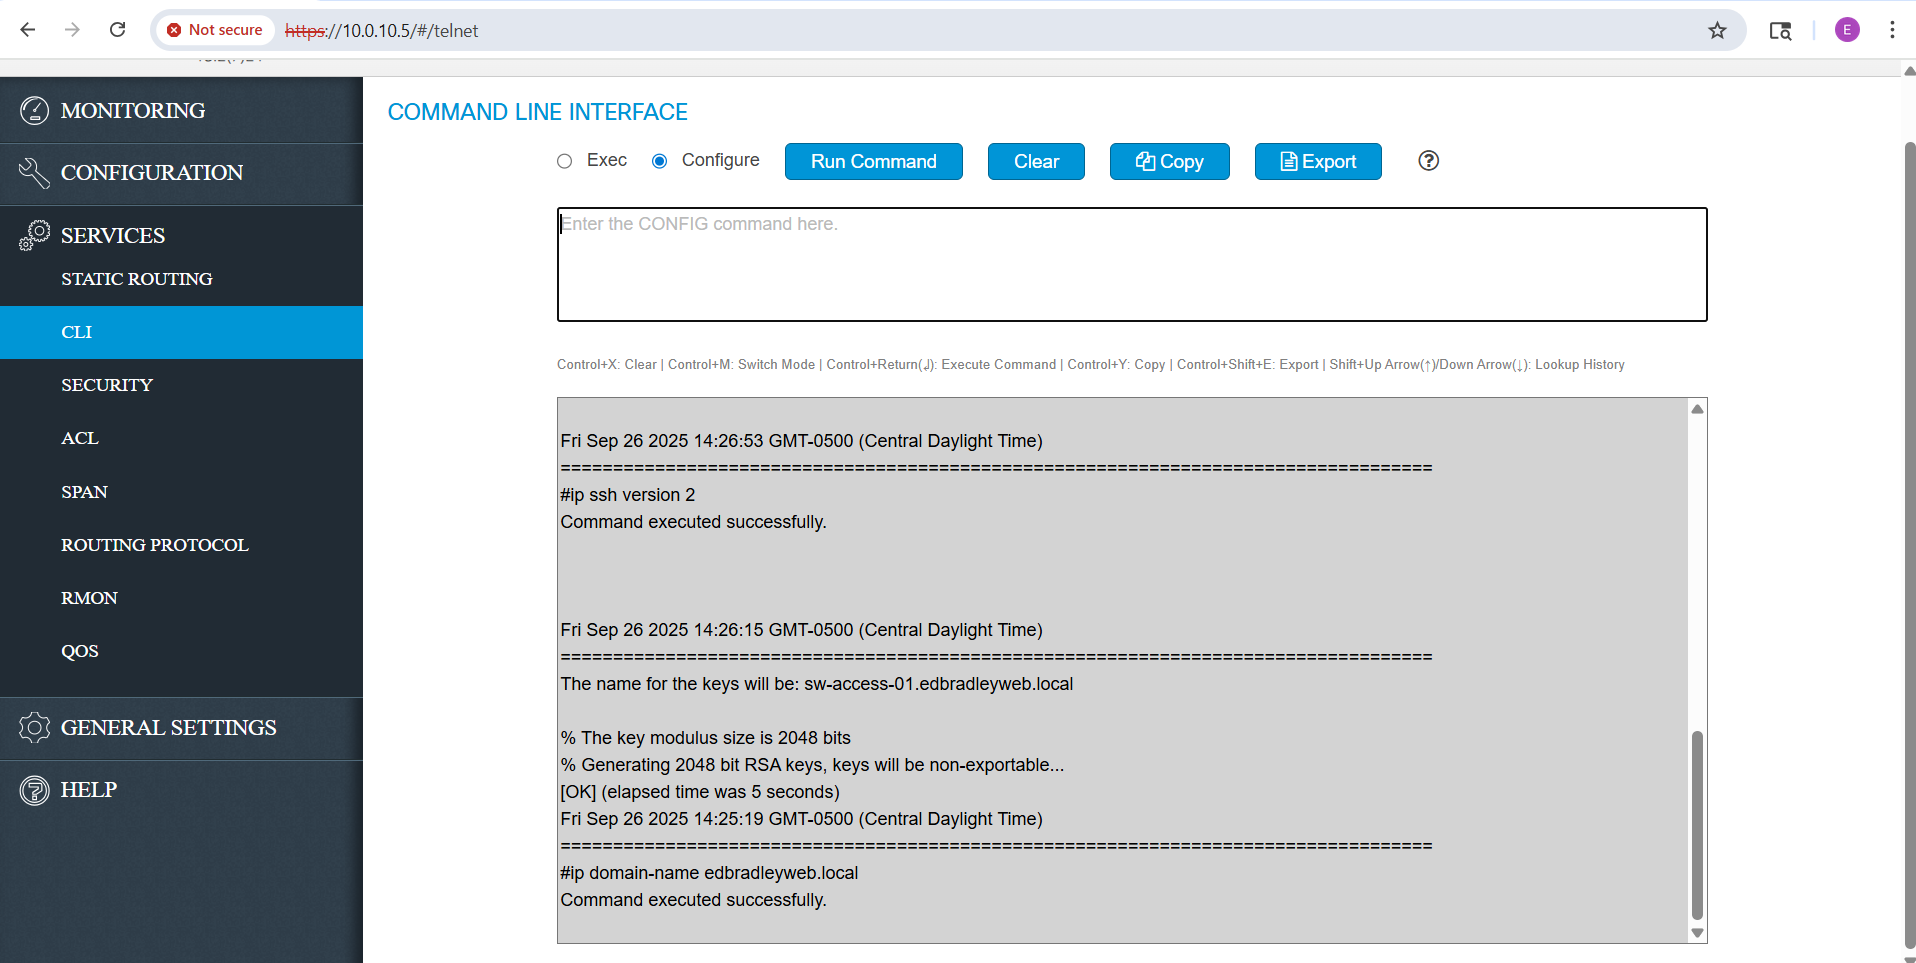This screenshot has width=1916, height=963.
Task: Click the Services gears icon
Action: (x=34, y=235)
